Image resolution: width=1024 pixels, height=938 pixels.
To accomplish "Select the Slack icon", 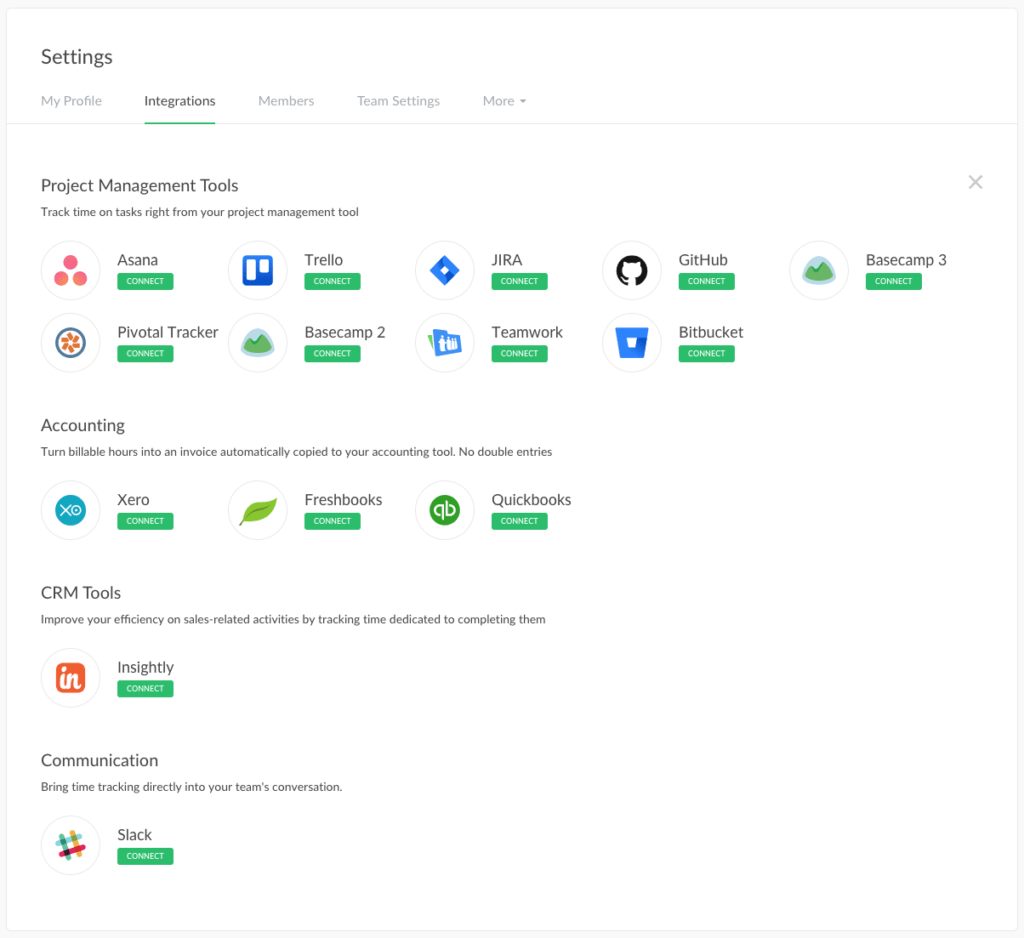I will 70,845.
